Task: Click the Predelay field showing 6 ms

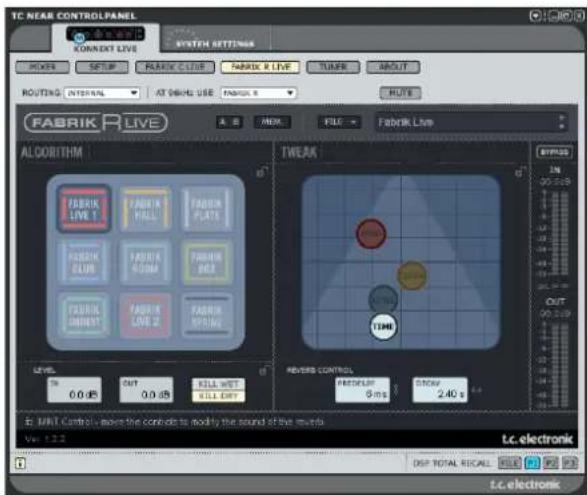Action: pyautogui.click(x=362, y=390)
